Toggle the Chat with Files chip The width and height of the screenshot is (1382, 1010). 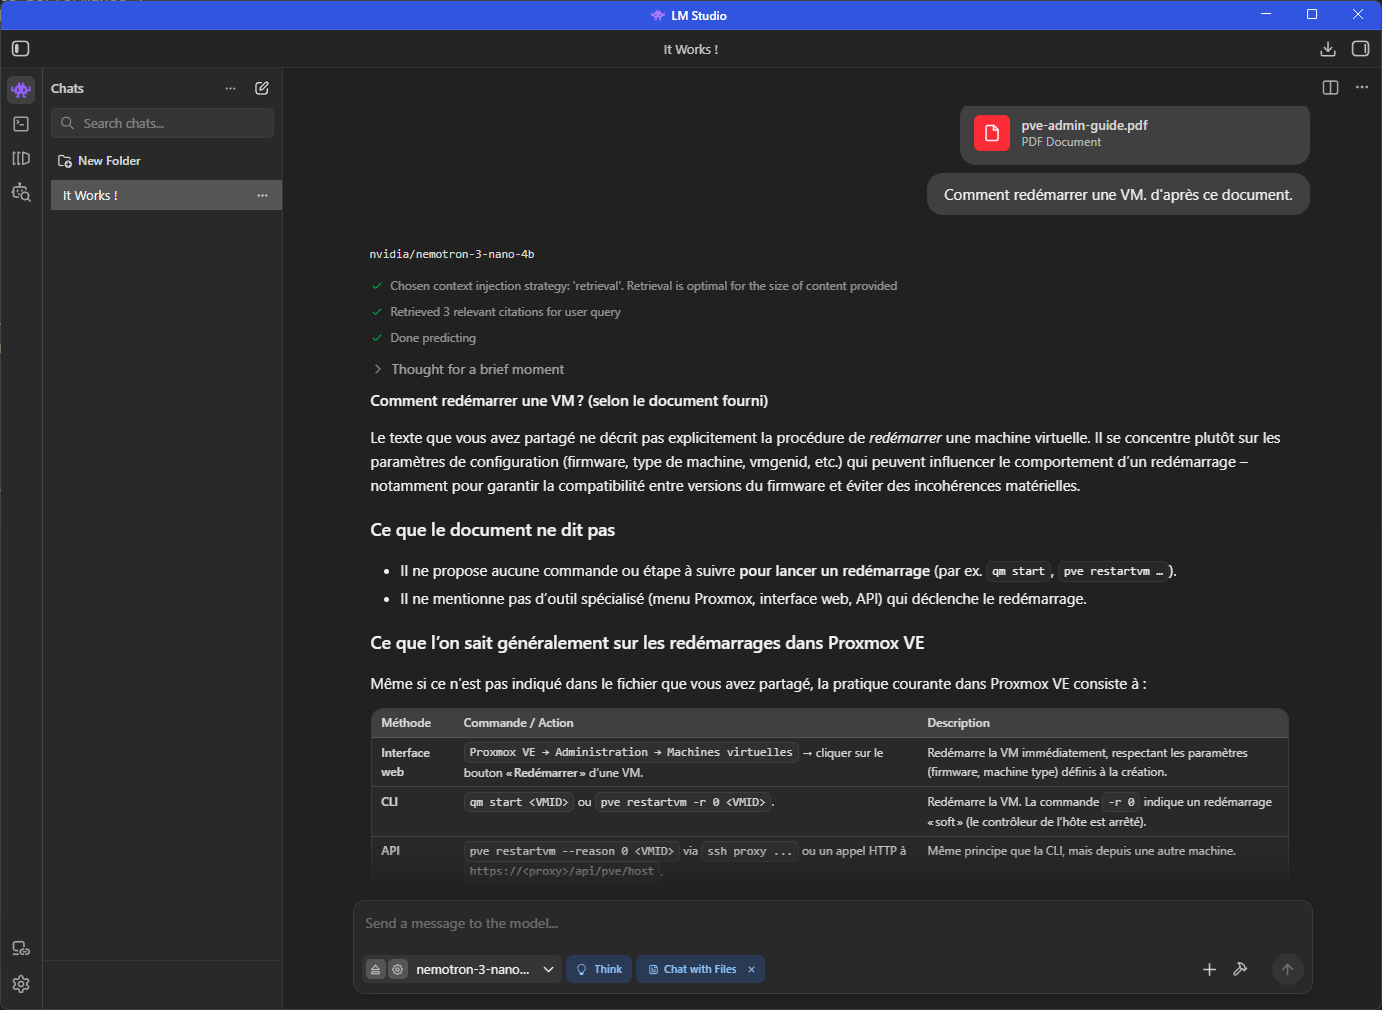692,969
